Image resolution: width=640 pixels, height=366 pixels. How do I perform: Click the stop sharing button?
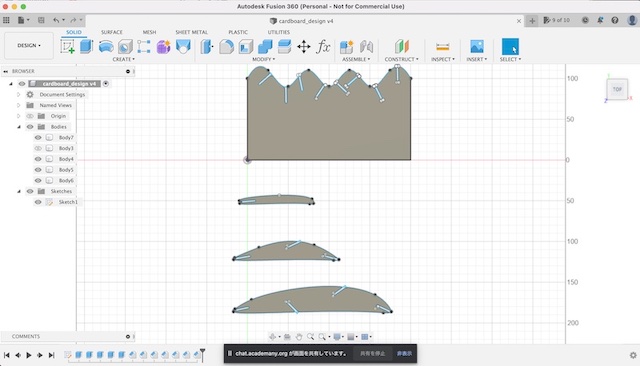(x=372, y=353)
